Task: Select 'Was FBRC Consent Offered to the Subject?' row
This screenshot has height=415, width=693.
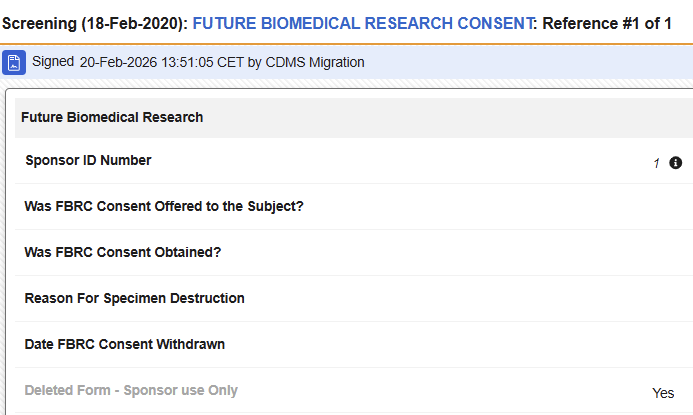Action: pyautogui.click(x=354, y=206)
